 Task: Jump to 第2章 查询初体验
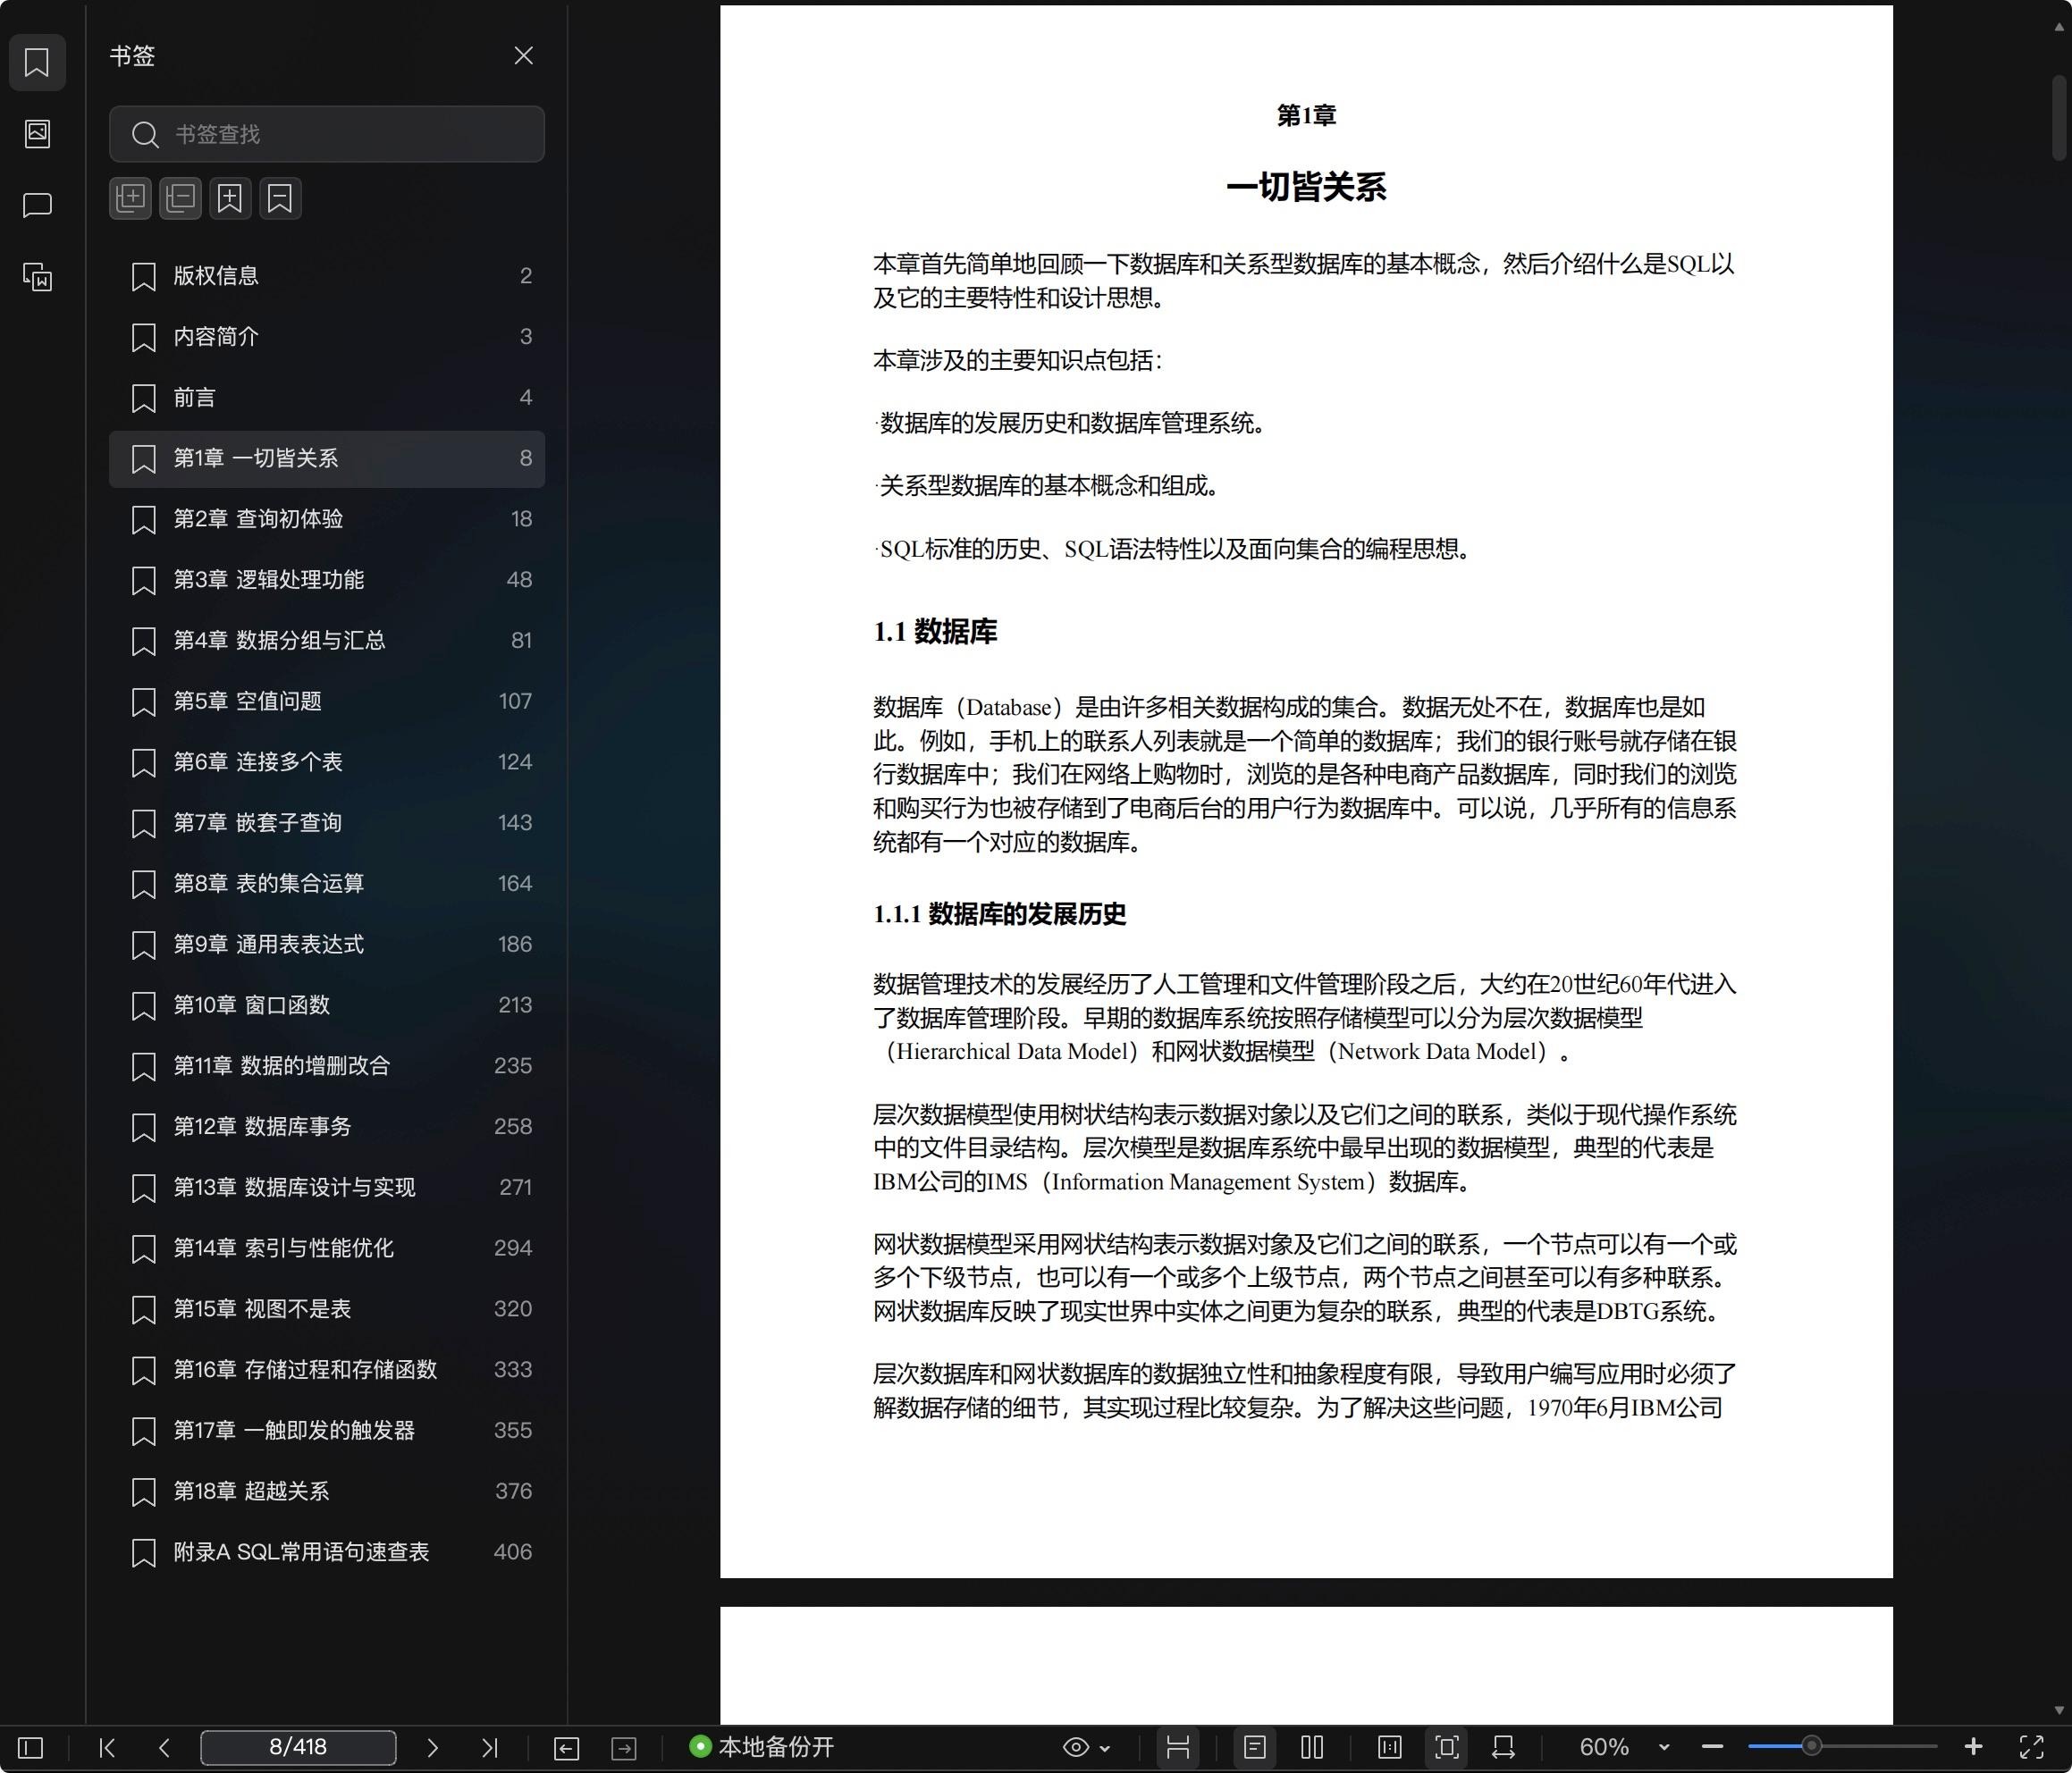pos(327,519)
